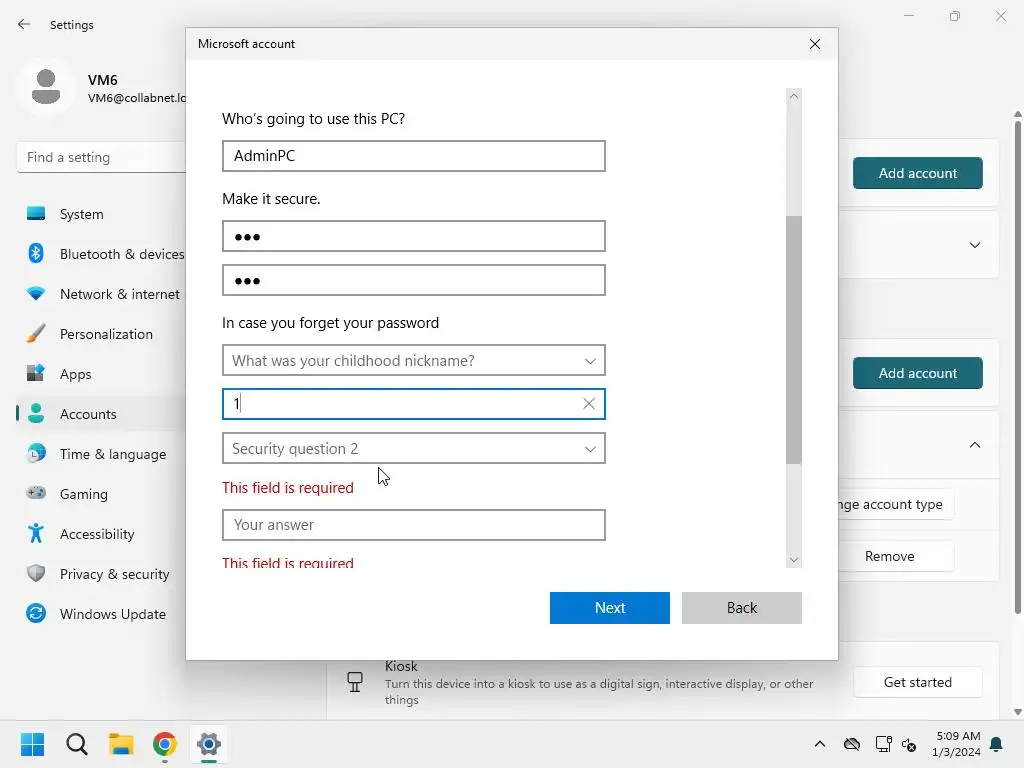Image resolution: width=1024 pixels, height=768 pixels.
Task: Click Get started for Kiosk
Action: (918, 682)
